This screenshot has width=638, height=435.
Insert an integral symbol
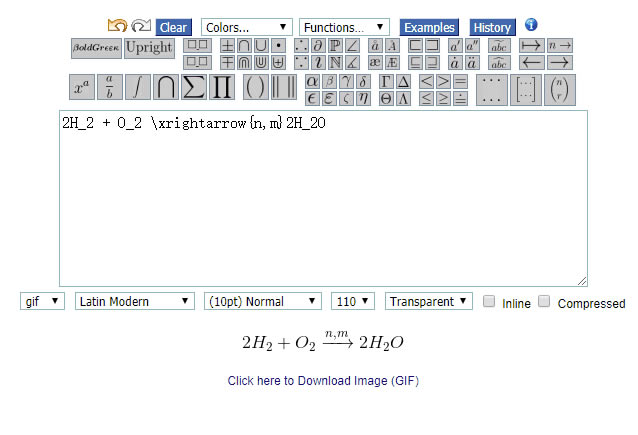138,87
